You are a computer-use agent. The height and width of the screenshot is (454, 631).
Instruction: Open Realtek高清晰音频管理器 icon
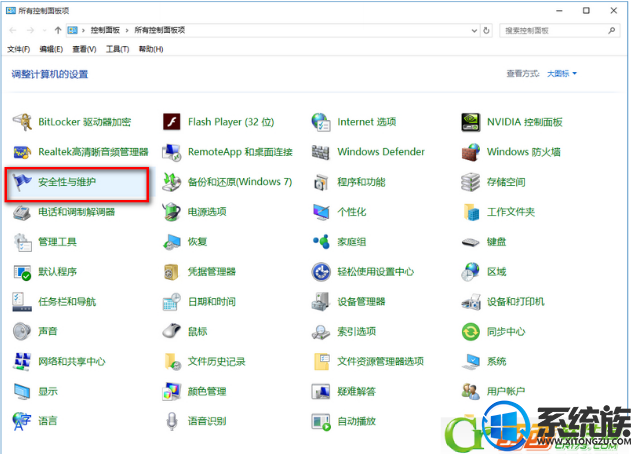23,152
